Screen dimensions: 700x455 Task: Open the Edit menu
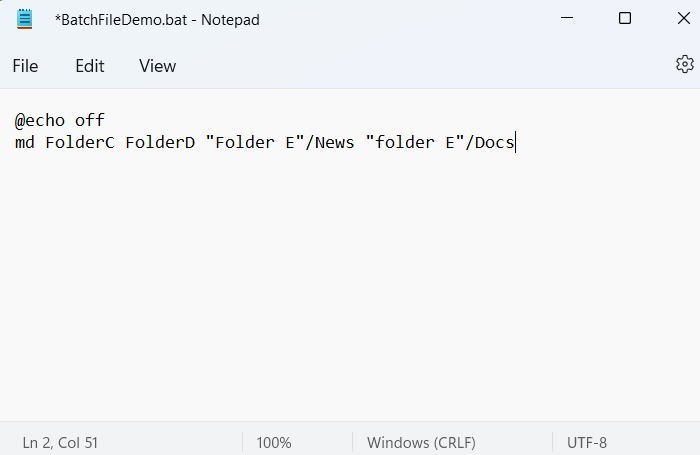89,66
